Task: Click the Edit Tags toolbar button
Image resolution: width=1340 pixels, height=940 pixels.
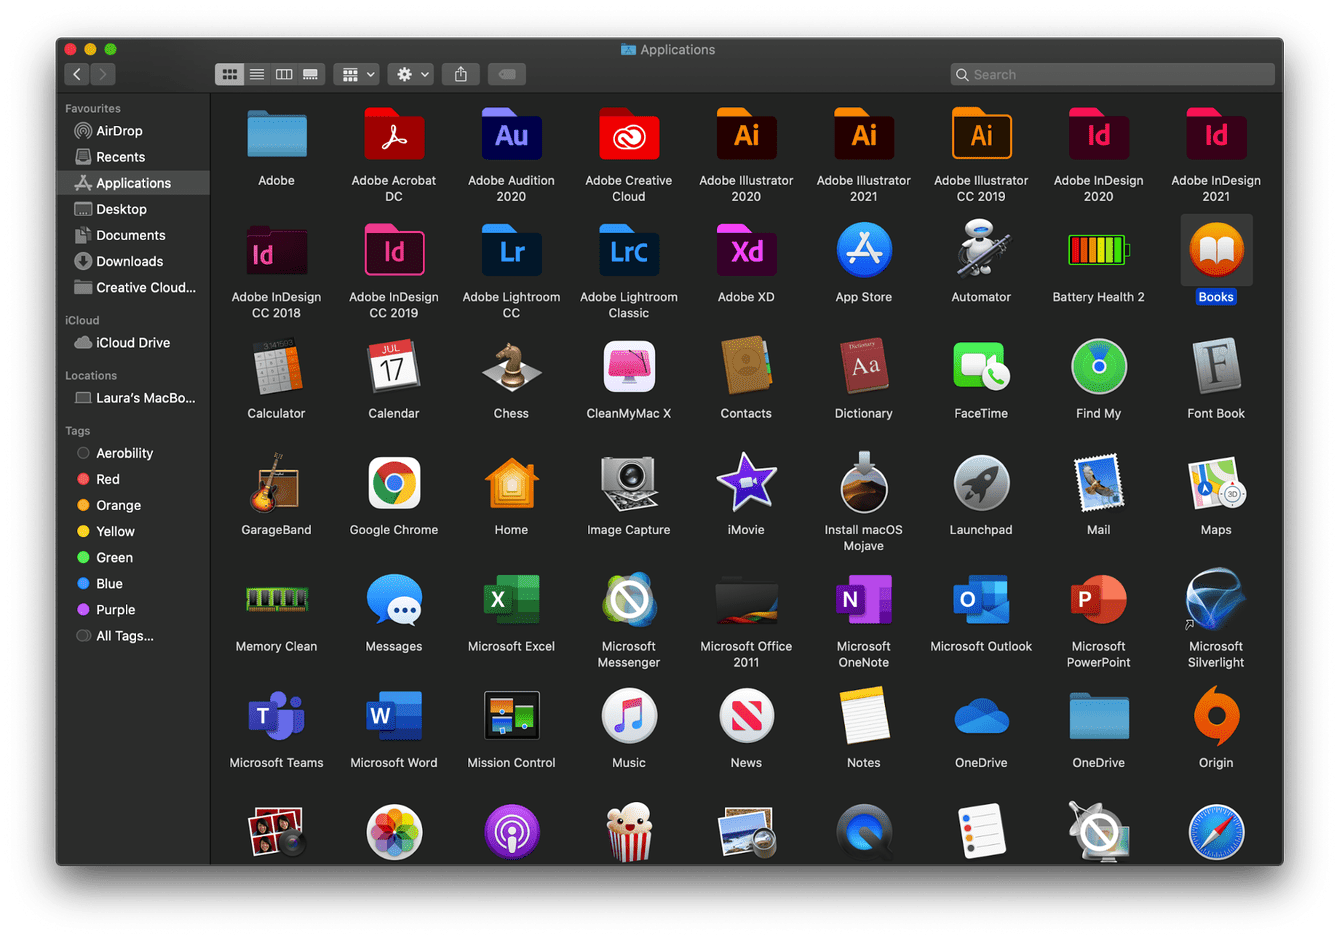Action: pyautogui.click(x=507, y=74)
